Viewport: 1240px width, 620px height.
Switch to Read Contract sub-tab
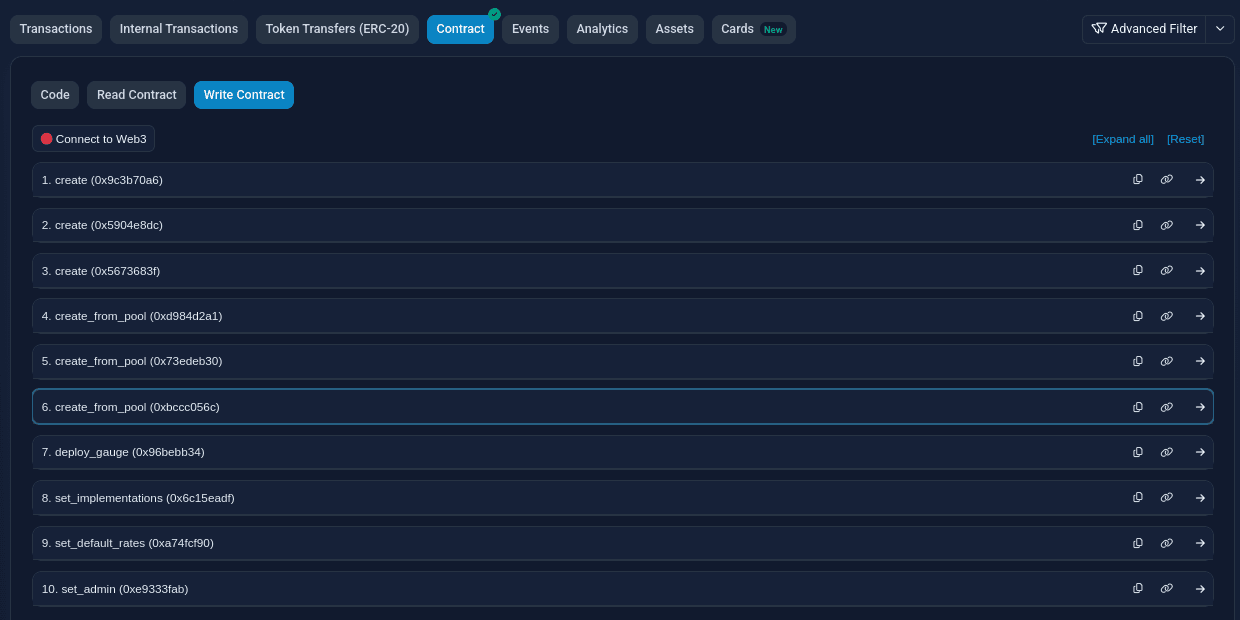[x=136, y=95]
